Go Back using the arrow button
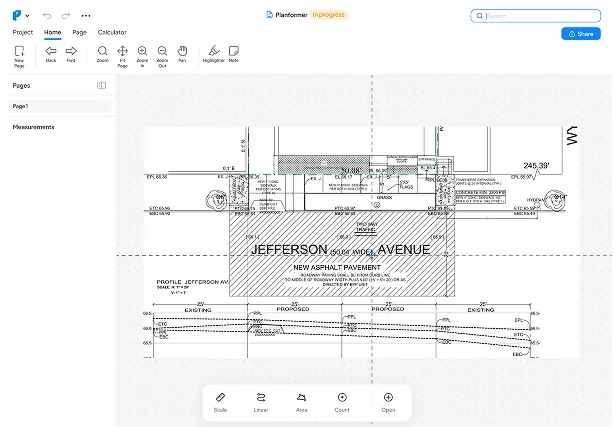The image size is (615, 427). click(51, 51)
